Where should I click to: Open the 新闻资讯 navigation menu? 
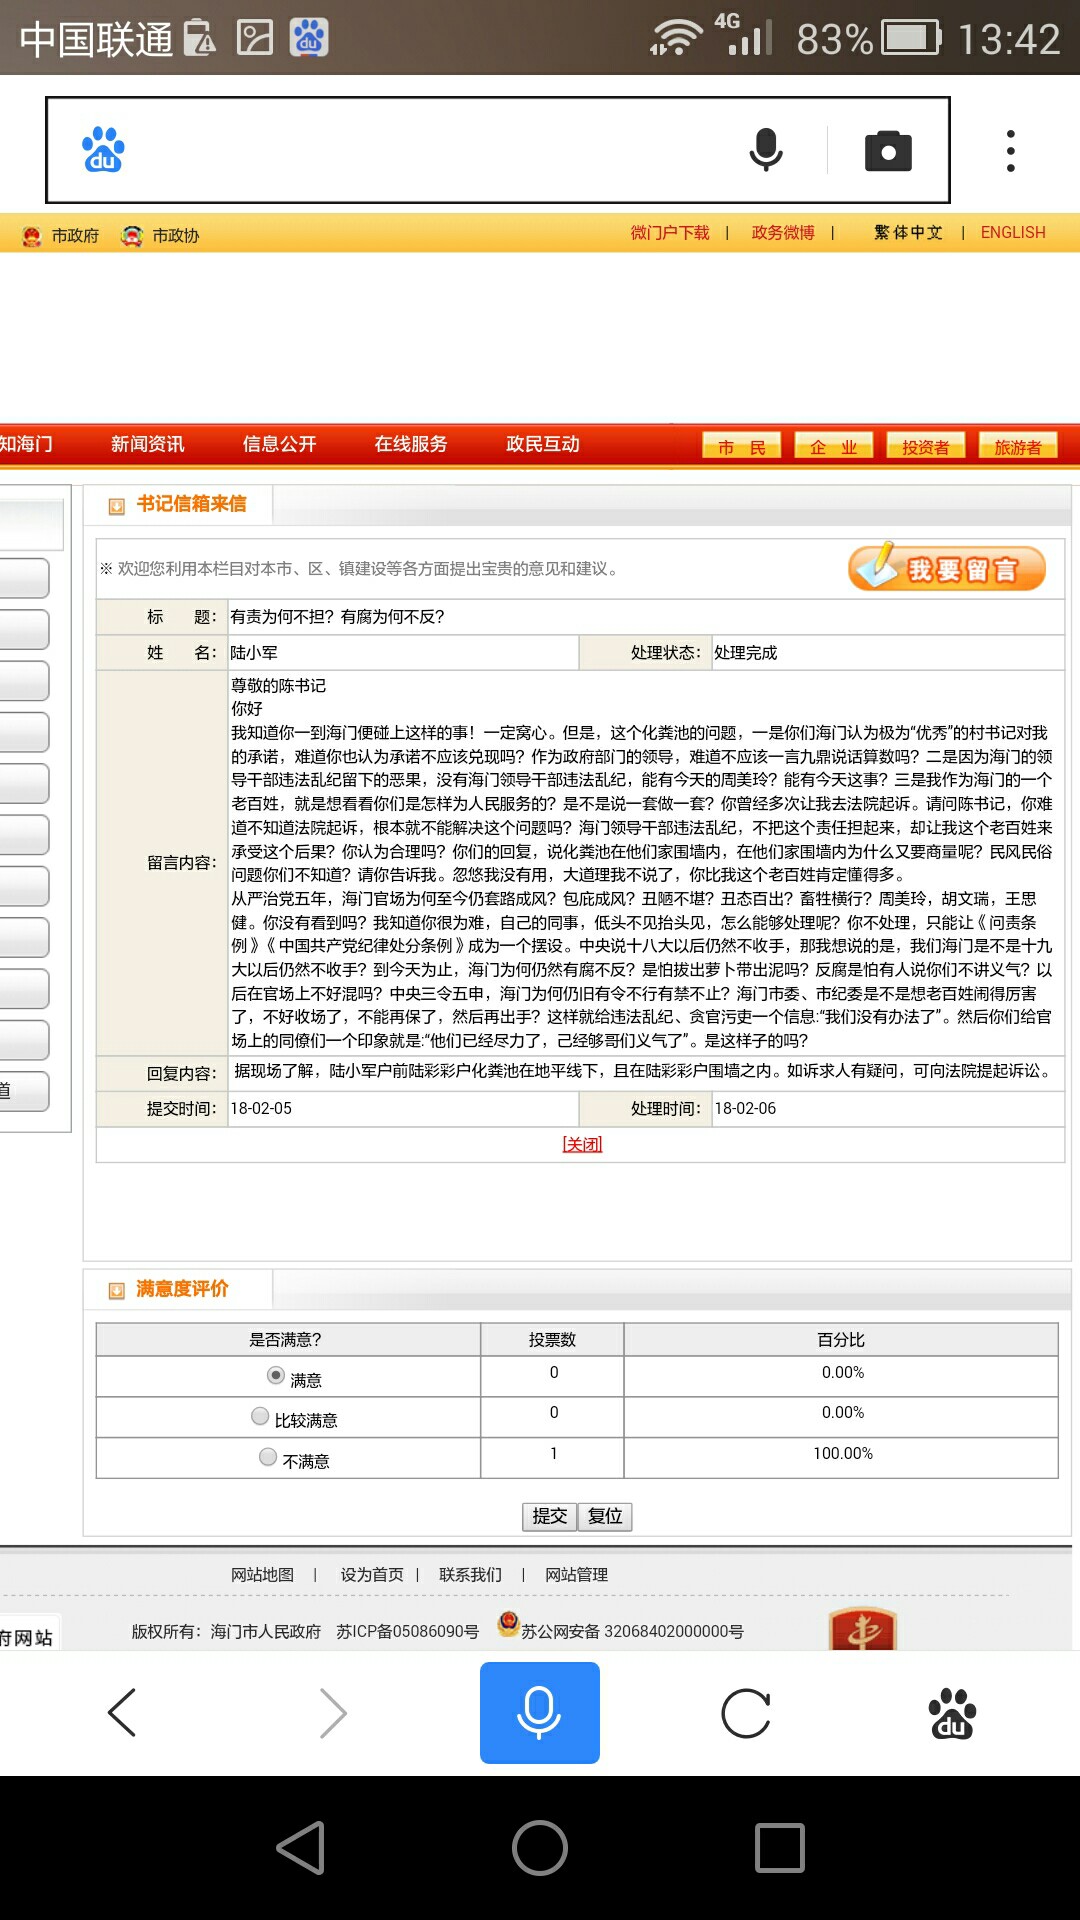pyautogui.click(x=147, y=444)
